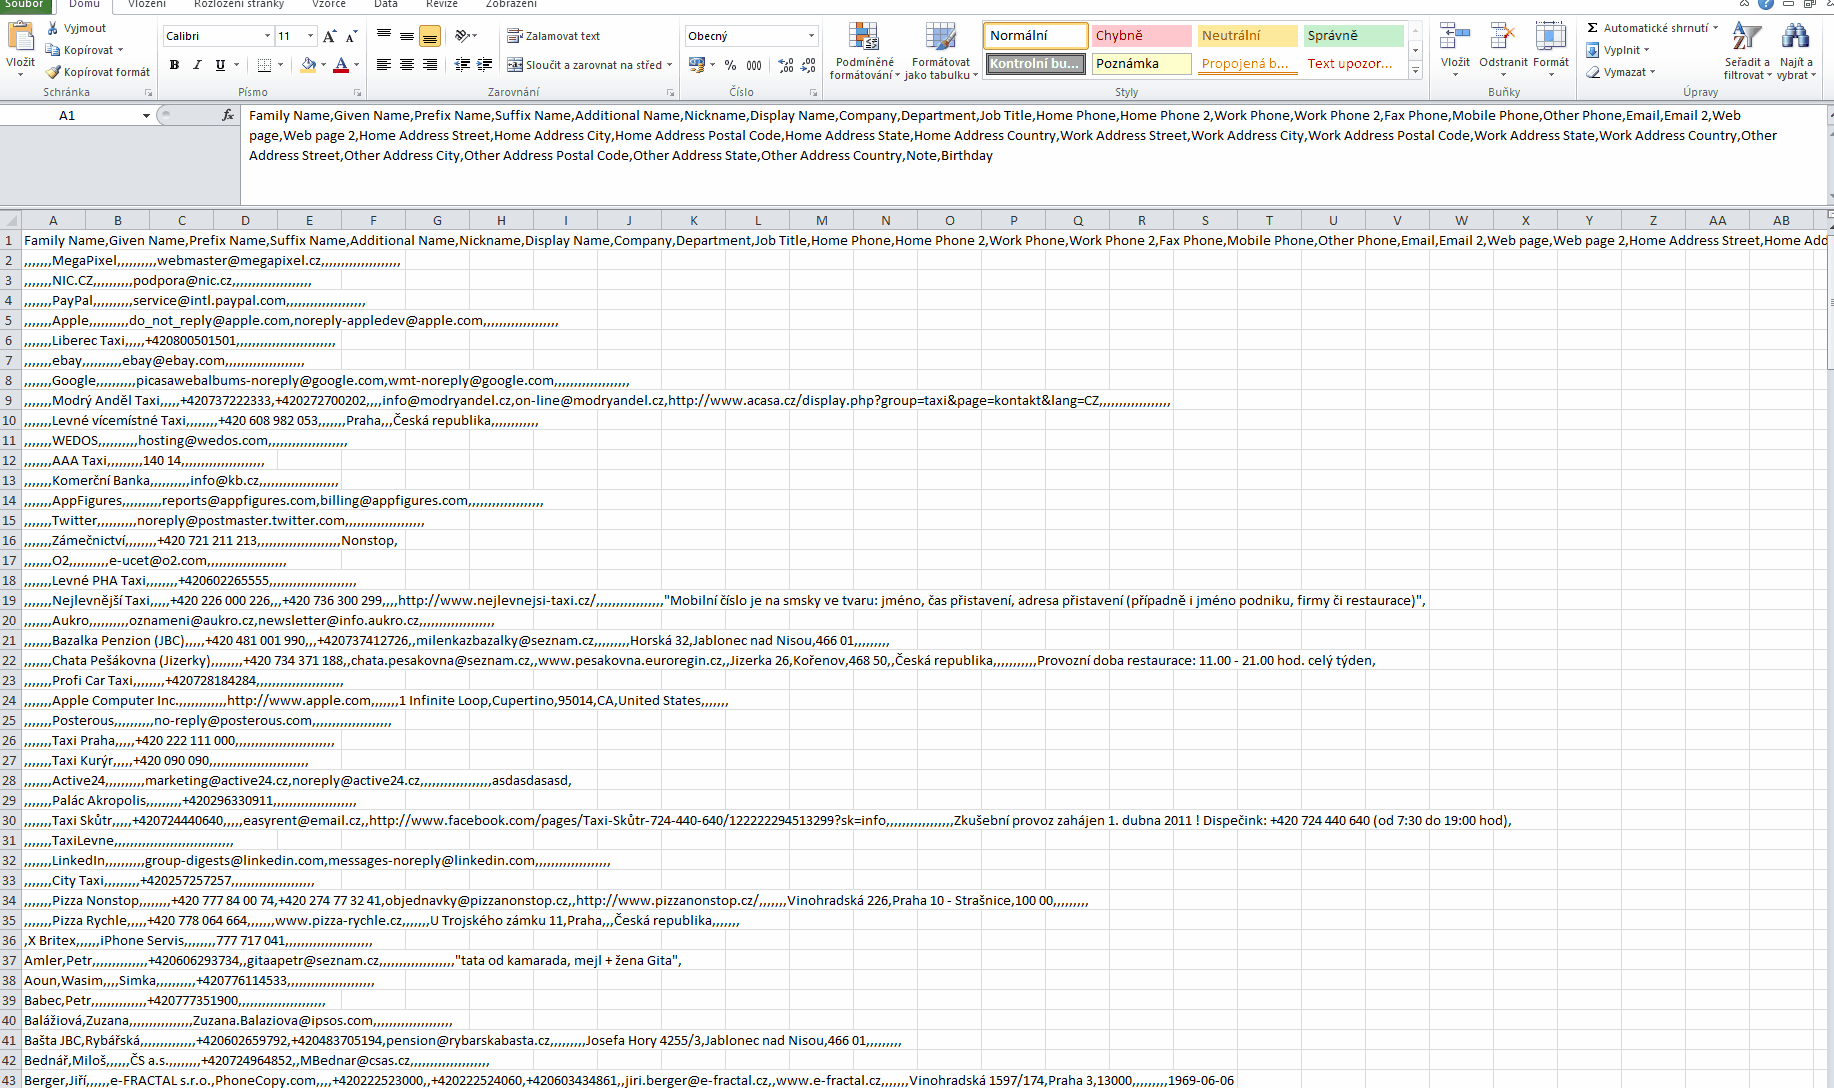Click the Vložit paste clipboard icon

click(20, 37)
